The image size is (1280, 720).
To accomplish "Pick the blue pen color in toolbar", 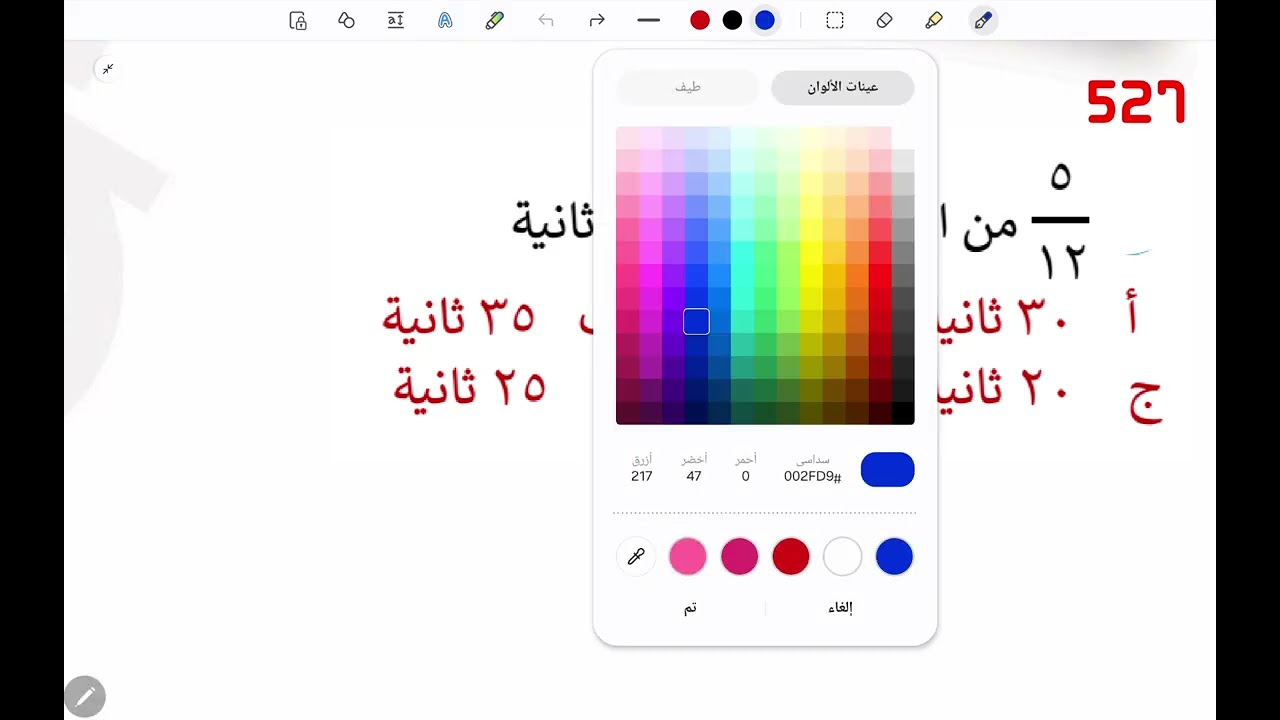I will (x=765, y=20).
